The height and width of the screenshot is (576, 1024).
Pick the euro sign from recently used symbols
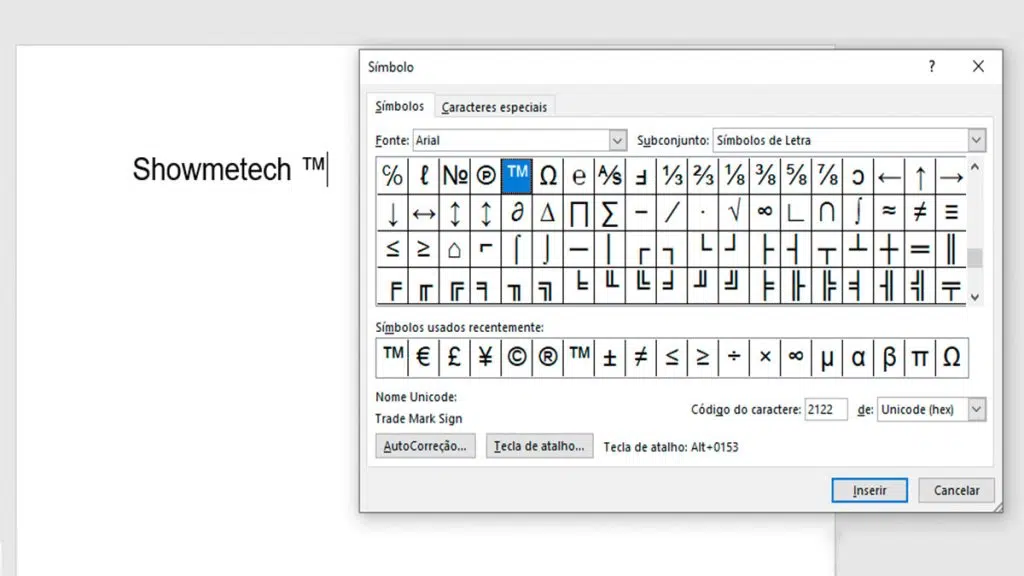coord(423,356)
